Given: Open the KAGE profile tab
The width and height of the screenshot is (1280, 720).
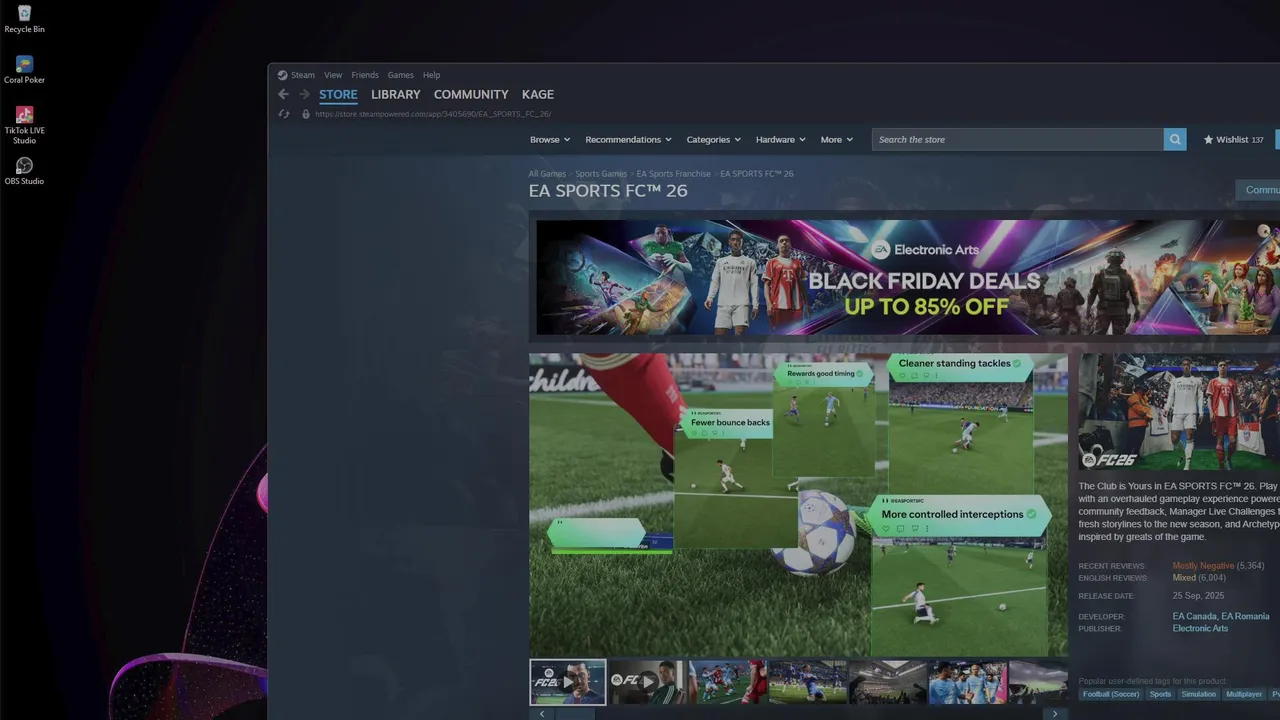Looking at the screenshot, I should [538, 95].
